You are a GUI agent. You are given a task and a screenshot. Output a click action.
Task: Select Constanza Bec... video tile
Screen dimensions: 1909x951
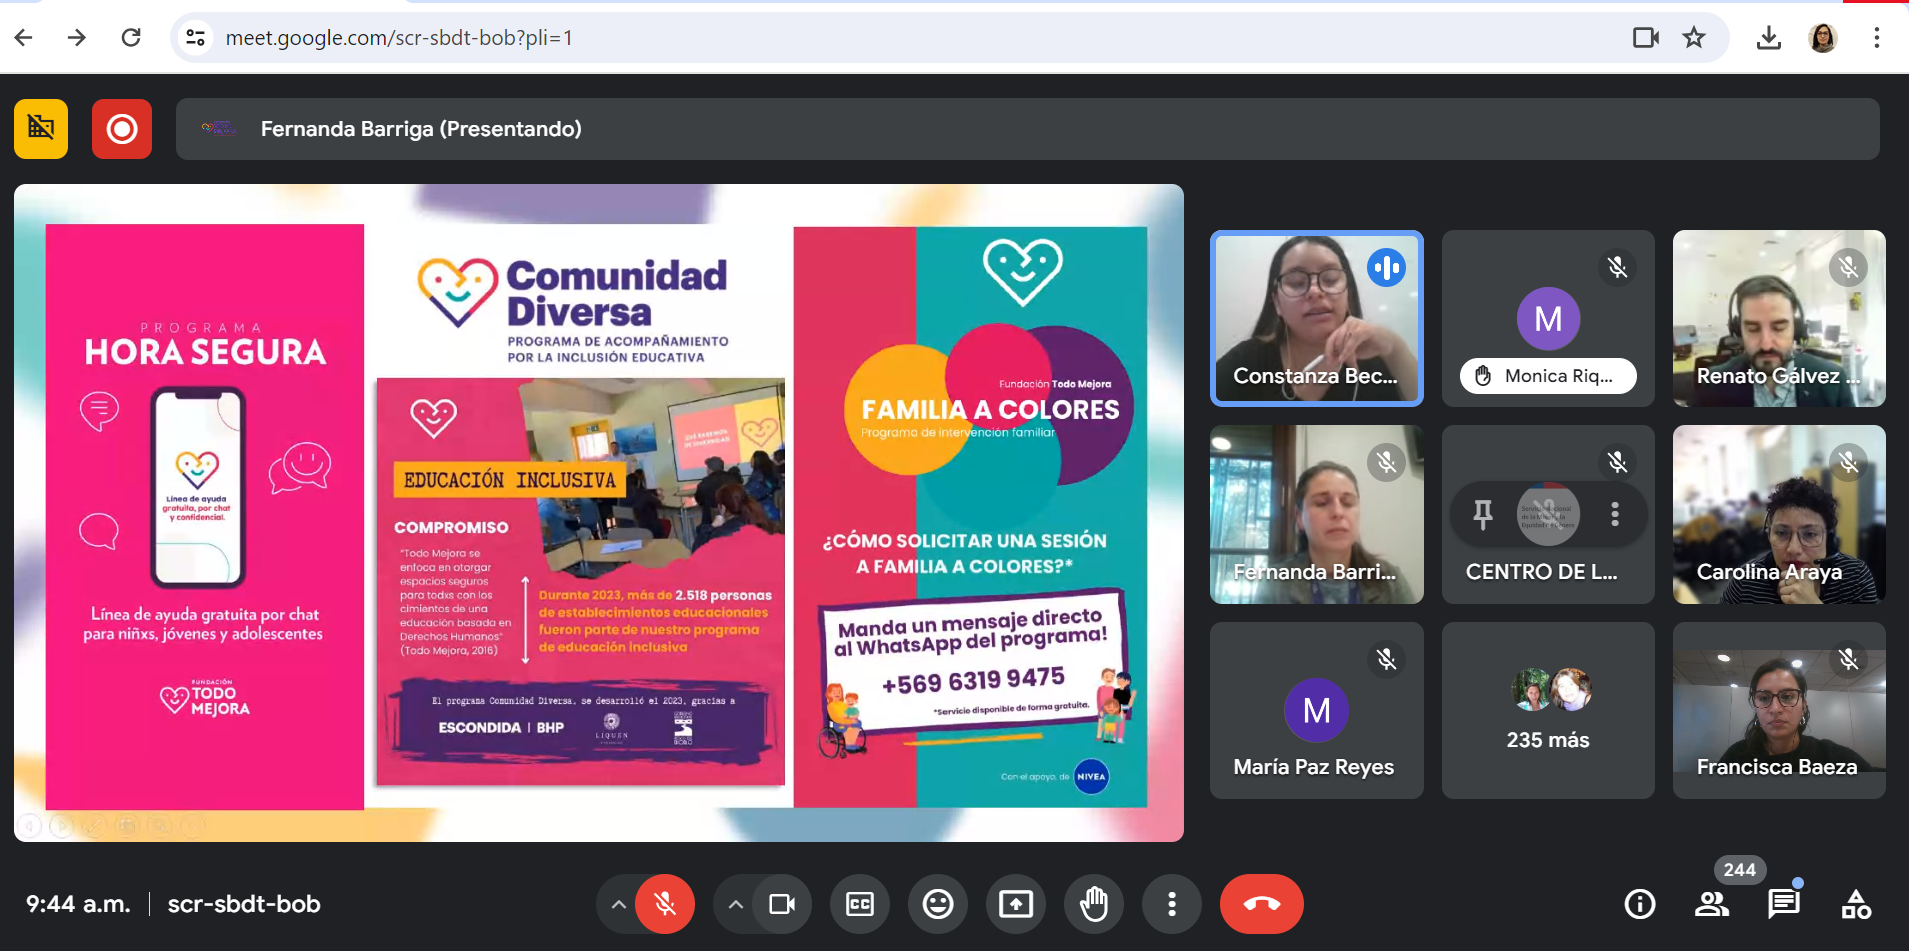click(1316, 318)
